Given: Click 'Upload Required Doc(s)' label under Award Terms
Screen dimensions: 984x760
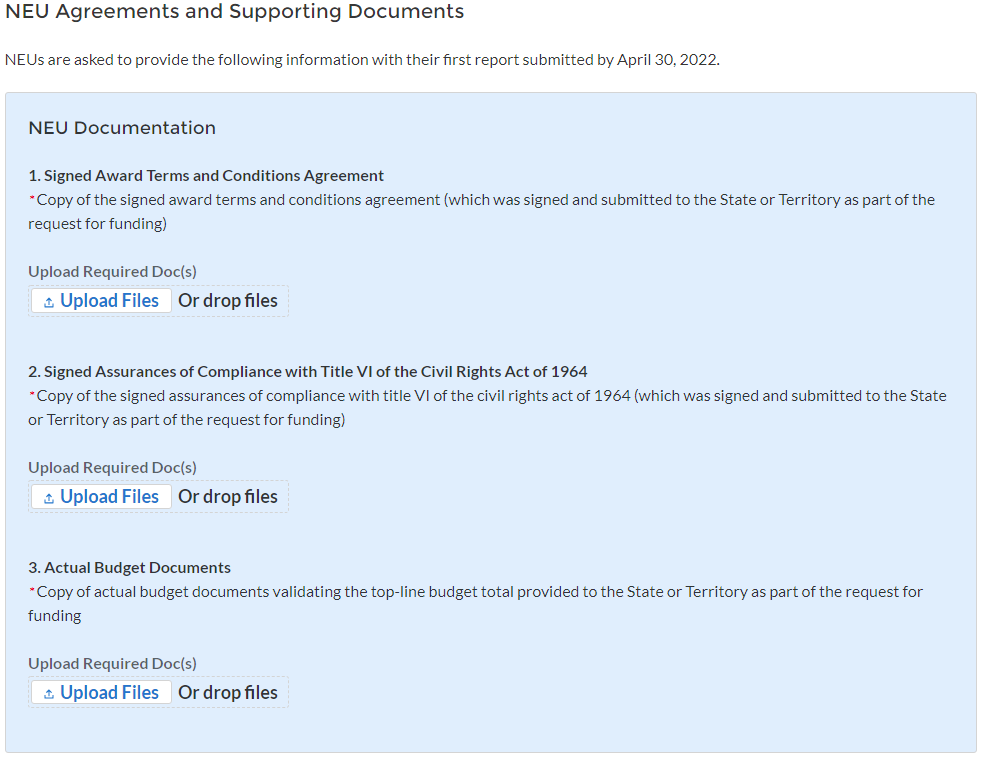Looking at the screenshot, I should 112,272.
